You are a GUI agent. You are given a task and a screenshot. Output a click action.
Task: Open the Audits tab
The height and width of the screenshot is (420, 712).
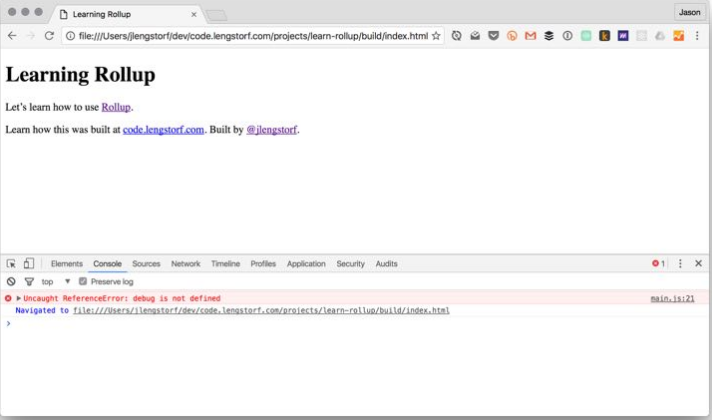[386, 264]
